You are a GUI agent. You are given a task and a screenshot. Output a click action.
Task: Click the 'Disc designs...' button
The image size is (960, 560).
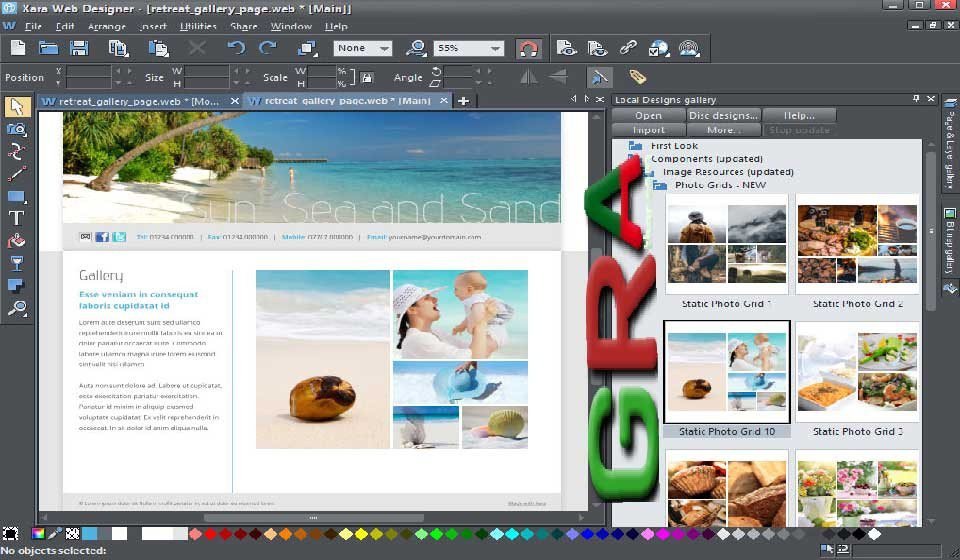pos(724,115)
